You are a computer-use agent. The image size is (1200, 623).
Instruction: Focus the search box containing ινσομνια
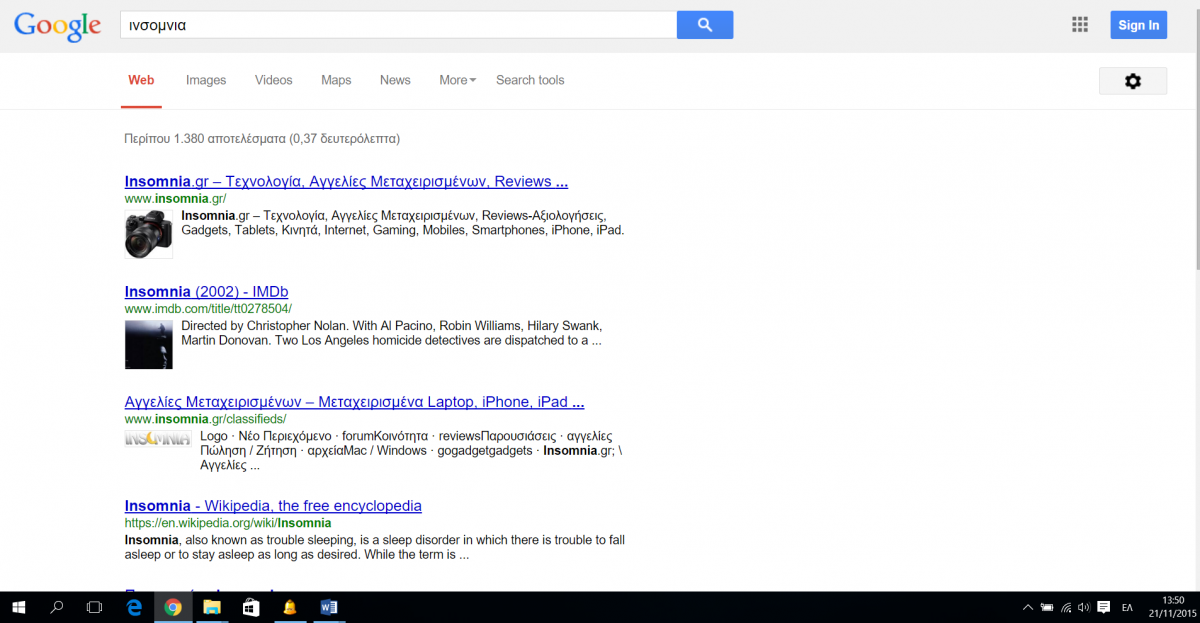(x=398, y=25)
